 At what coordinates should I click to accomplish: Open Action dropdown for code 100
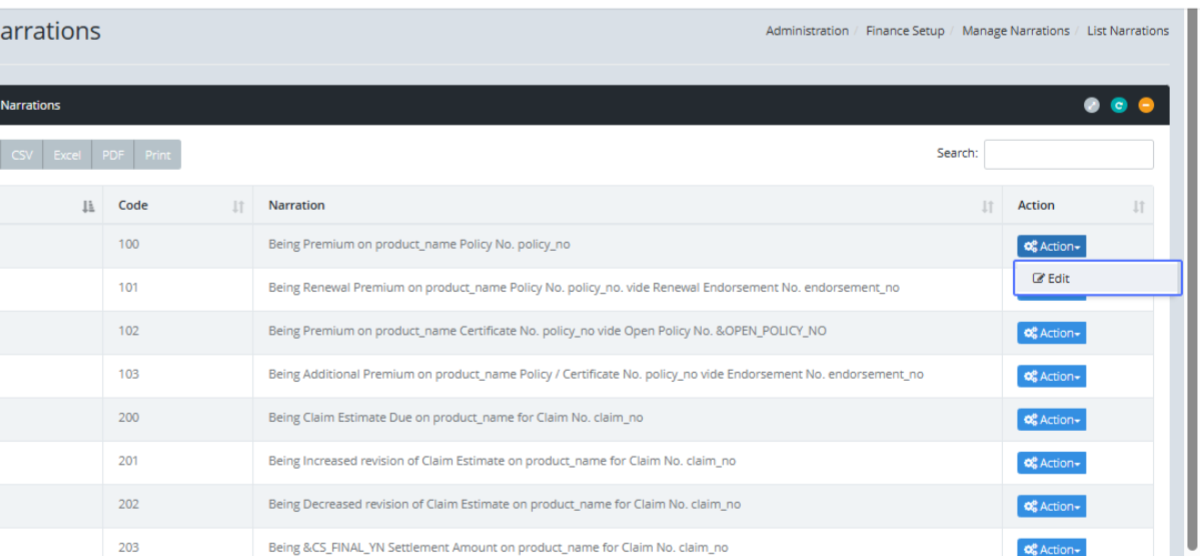tap(1052, 247)
